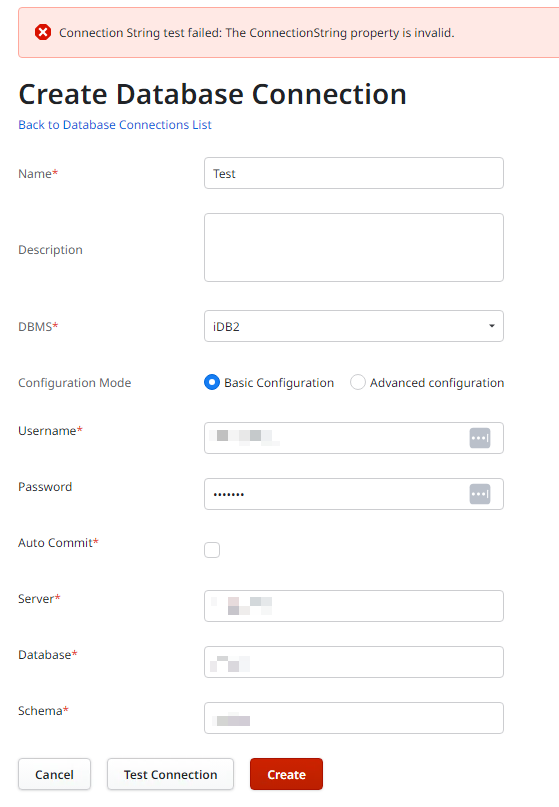Image resolution: width=559 pixels, height=807 pixels.
Task: Select the Server input field
Action: tap(354, 606)
